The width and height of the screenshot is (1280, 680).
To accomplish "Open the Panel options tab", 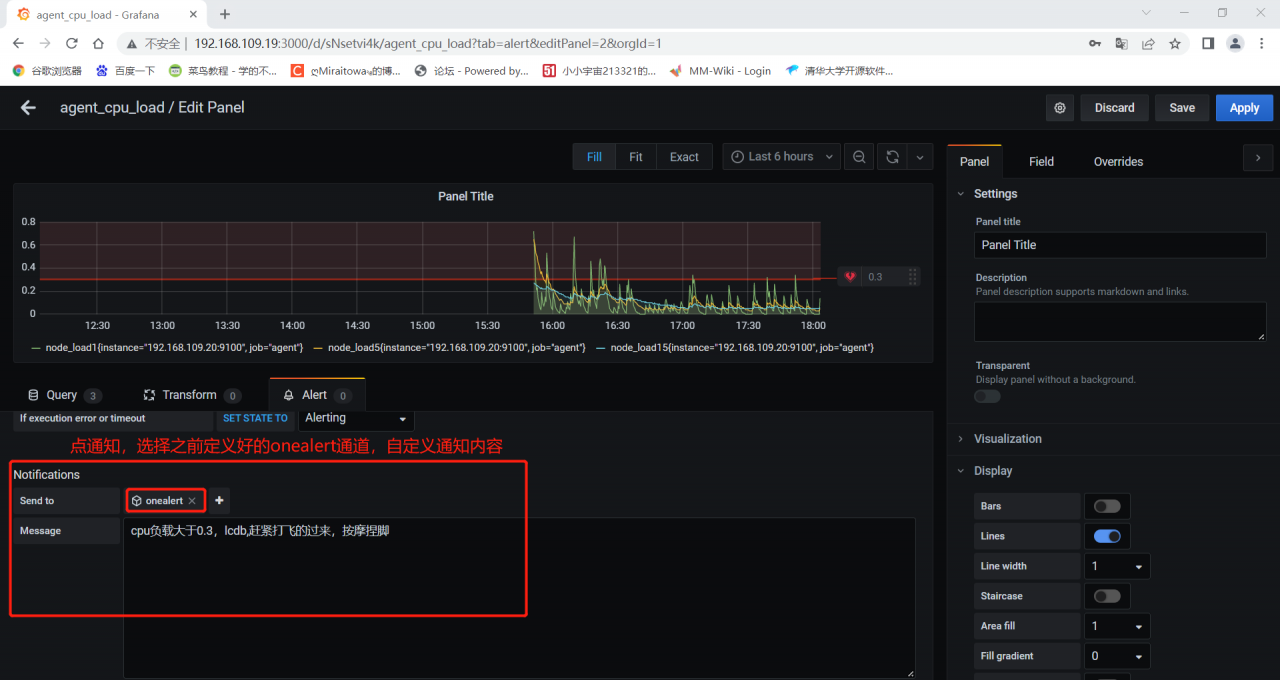I will tap(975, 161).
